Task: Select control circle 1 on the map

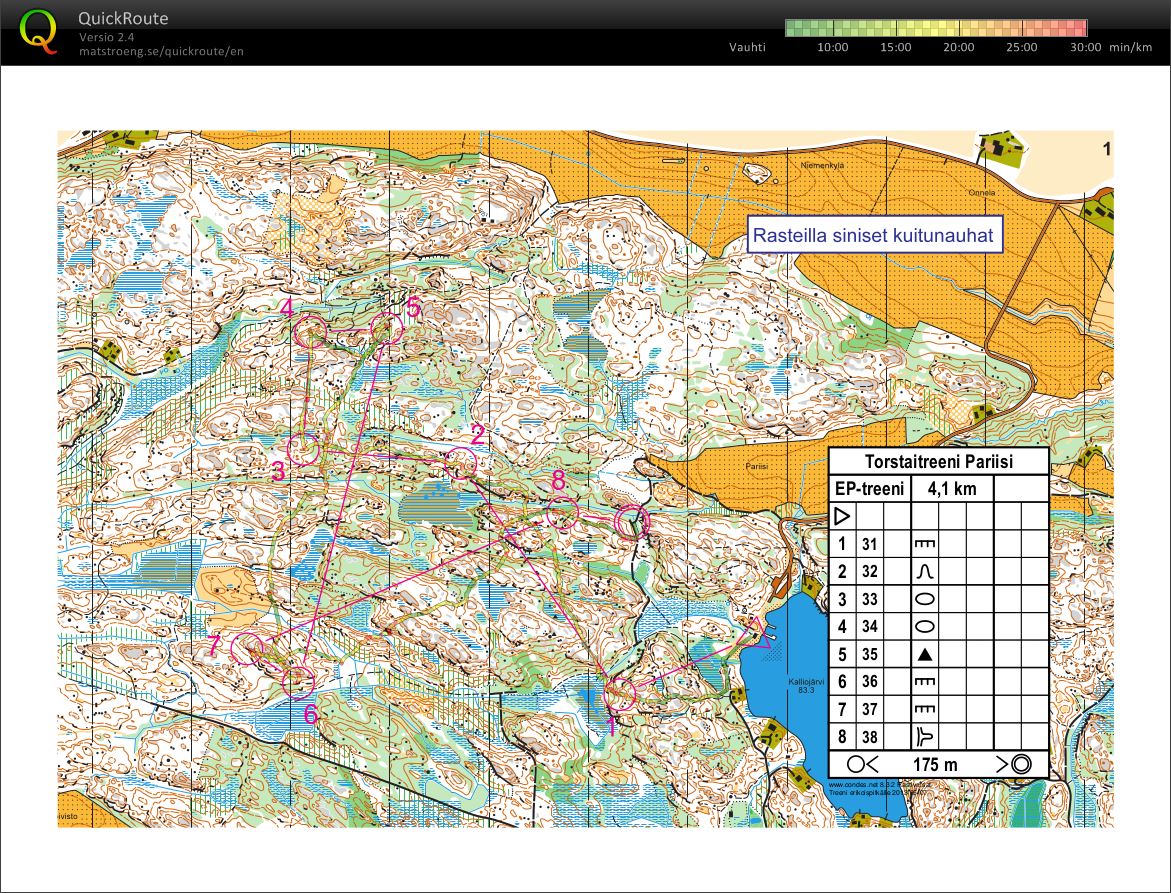Action: 620,693
